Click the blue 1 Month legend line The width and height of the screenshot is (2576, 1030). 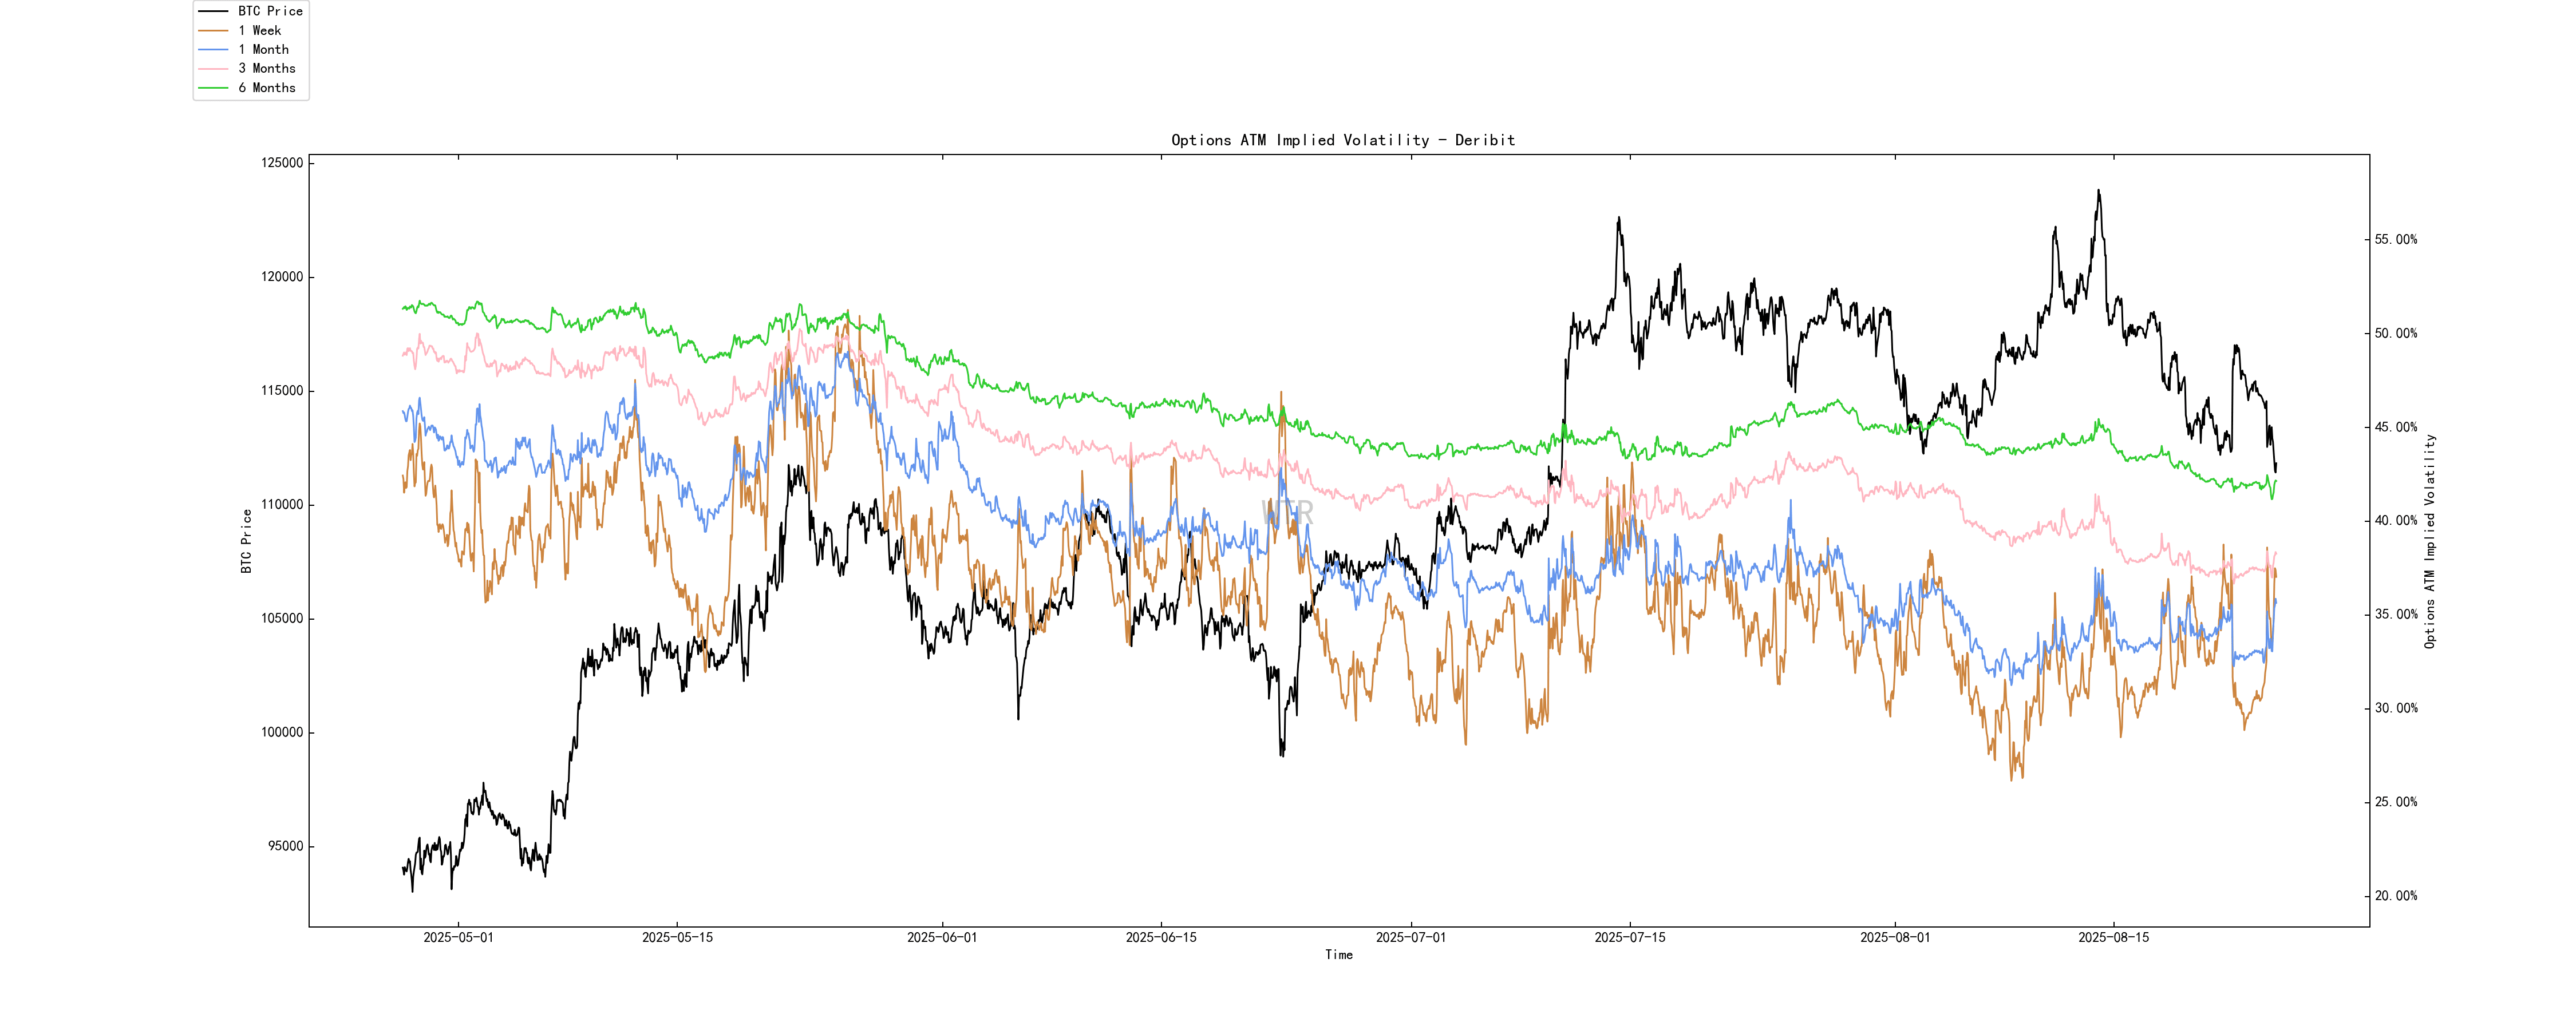(213, 49)
